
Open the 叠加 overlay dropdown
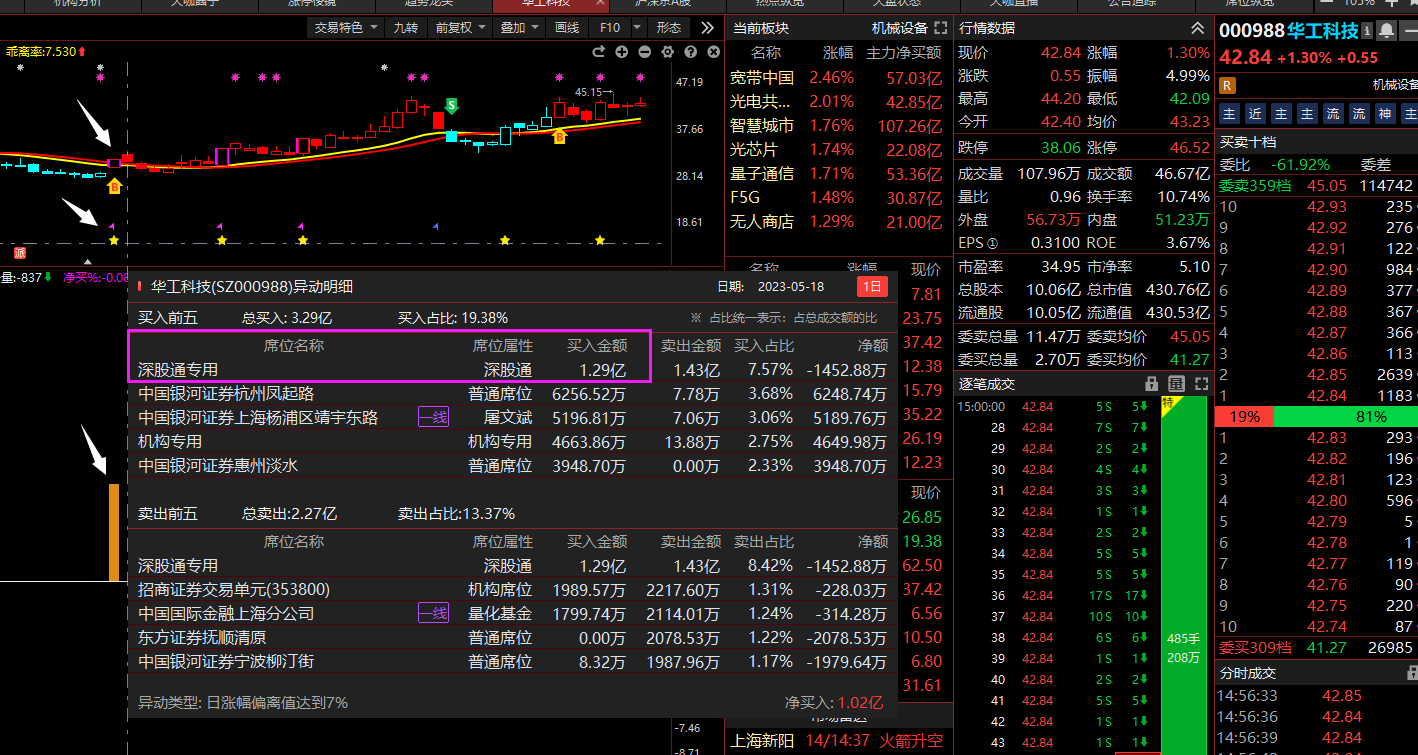520,28
